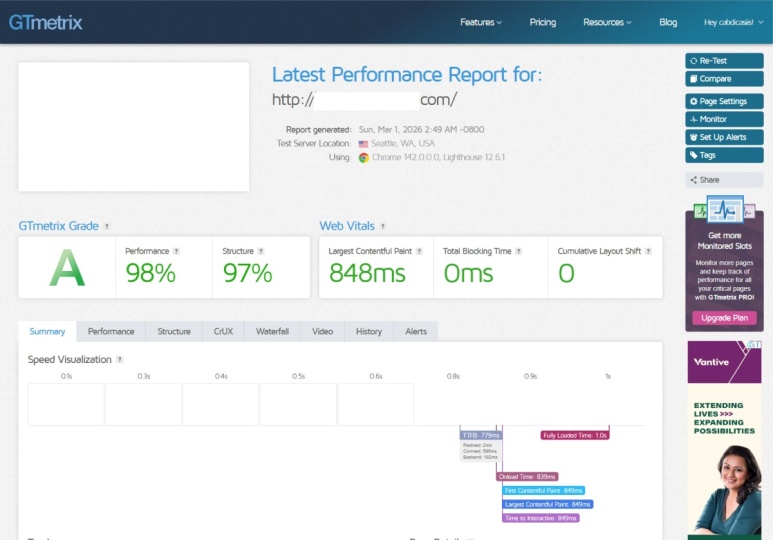Open help icon beside Structure score

261,251
